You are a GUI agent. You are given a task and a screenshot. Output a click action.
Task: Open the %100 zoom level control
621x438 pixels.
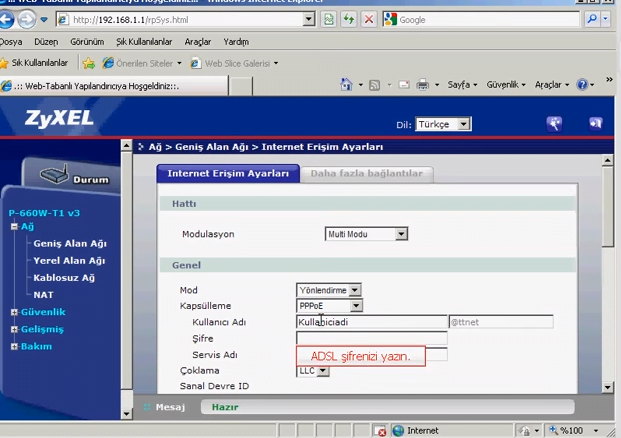[x=573, y=430]
